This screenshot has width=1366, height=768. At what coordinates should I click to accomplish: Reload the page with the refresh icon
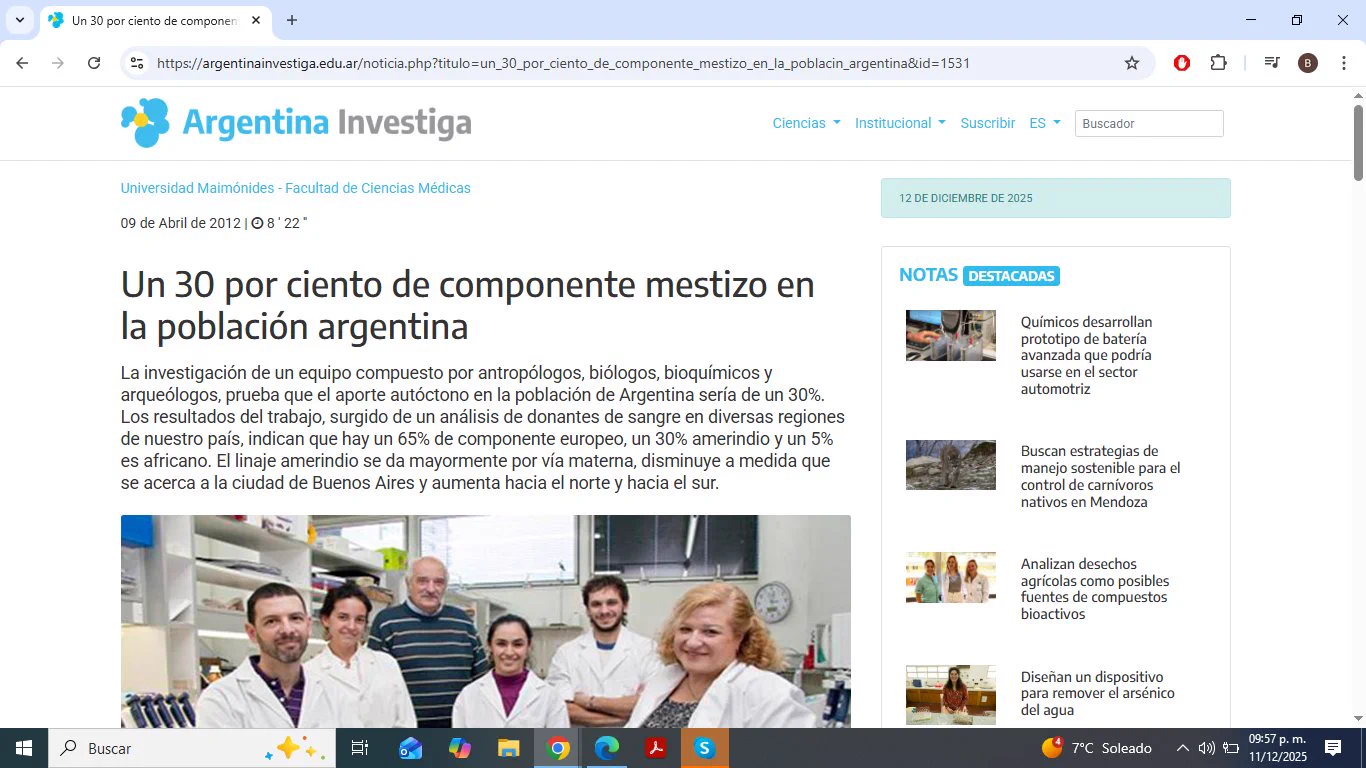(x=94, y=63)
